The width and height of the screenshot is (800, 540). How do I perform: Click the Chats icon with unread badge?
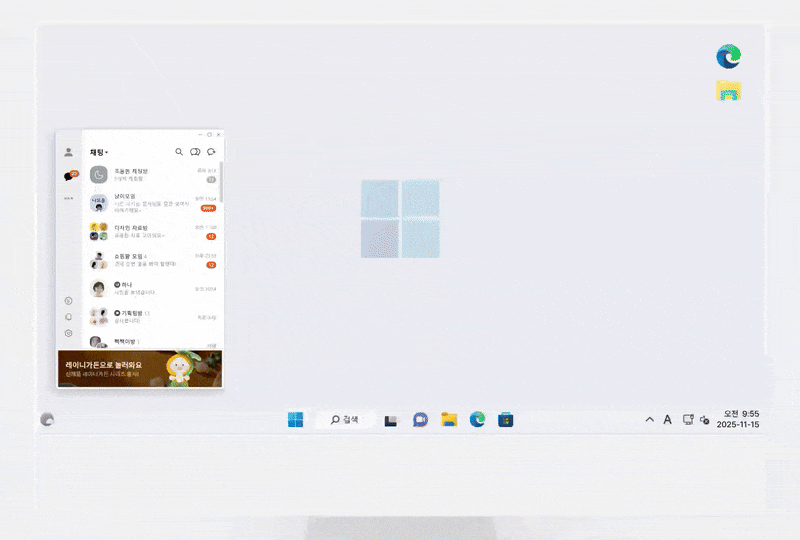(69, 176)
